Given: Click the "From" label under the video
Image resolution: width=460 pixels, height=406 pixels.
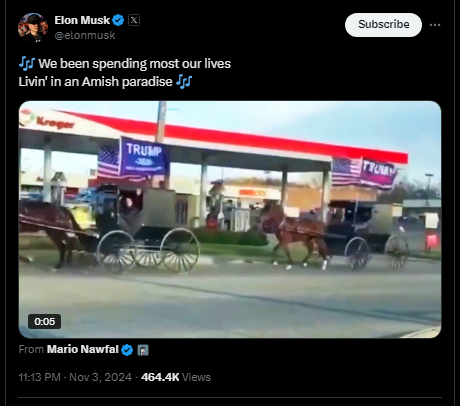Looking at the screenshot, I should coord(31,349).
